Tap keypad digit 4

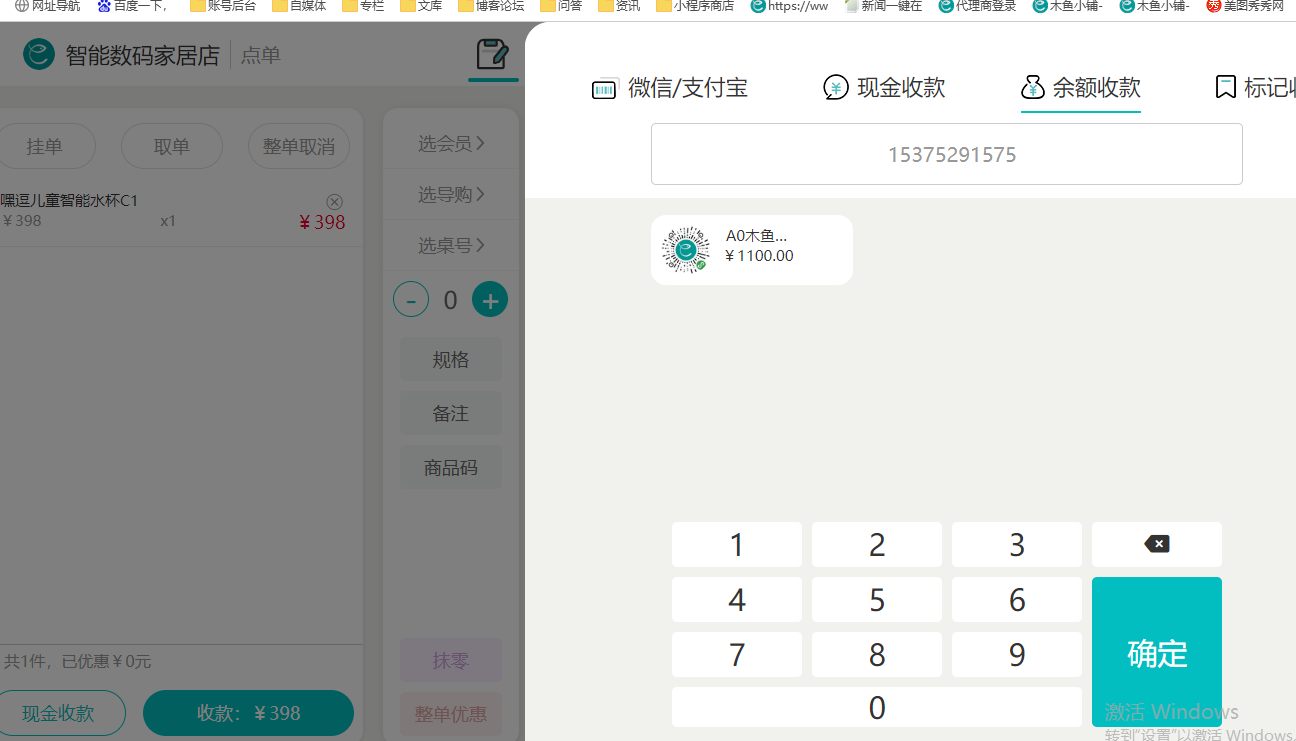(737, 599)
